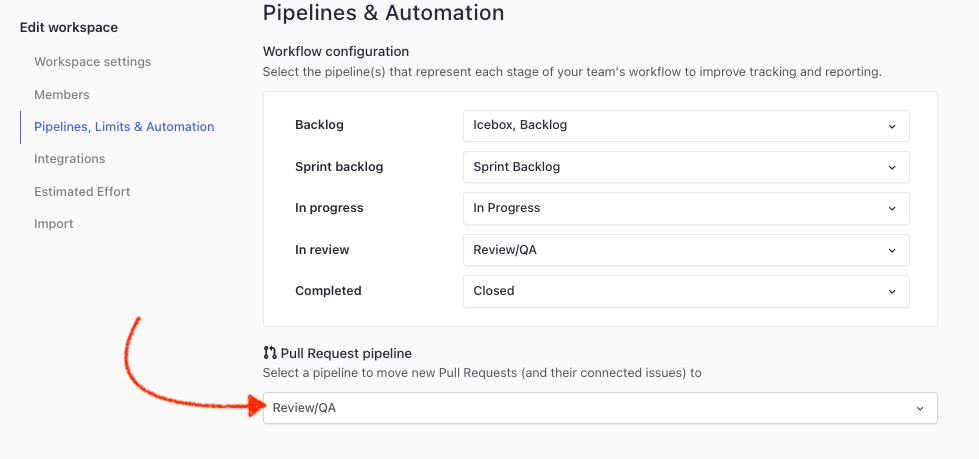The image size is (979, 459).
Task: Open the In progress pipeline dropdown
Action: tap(685, 208)
